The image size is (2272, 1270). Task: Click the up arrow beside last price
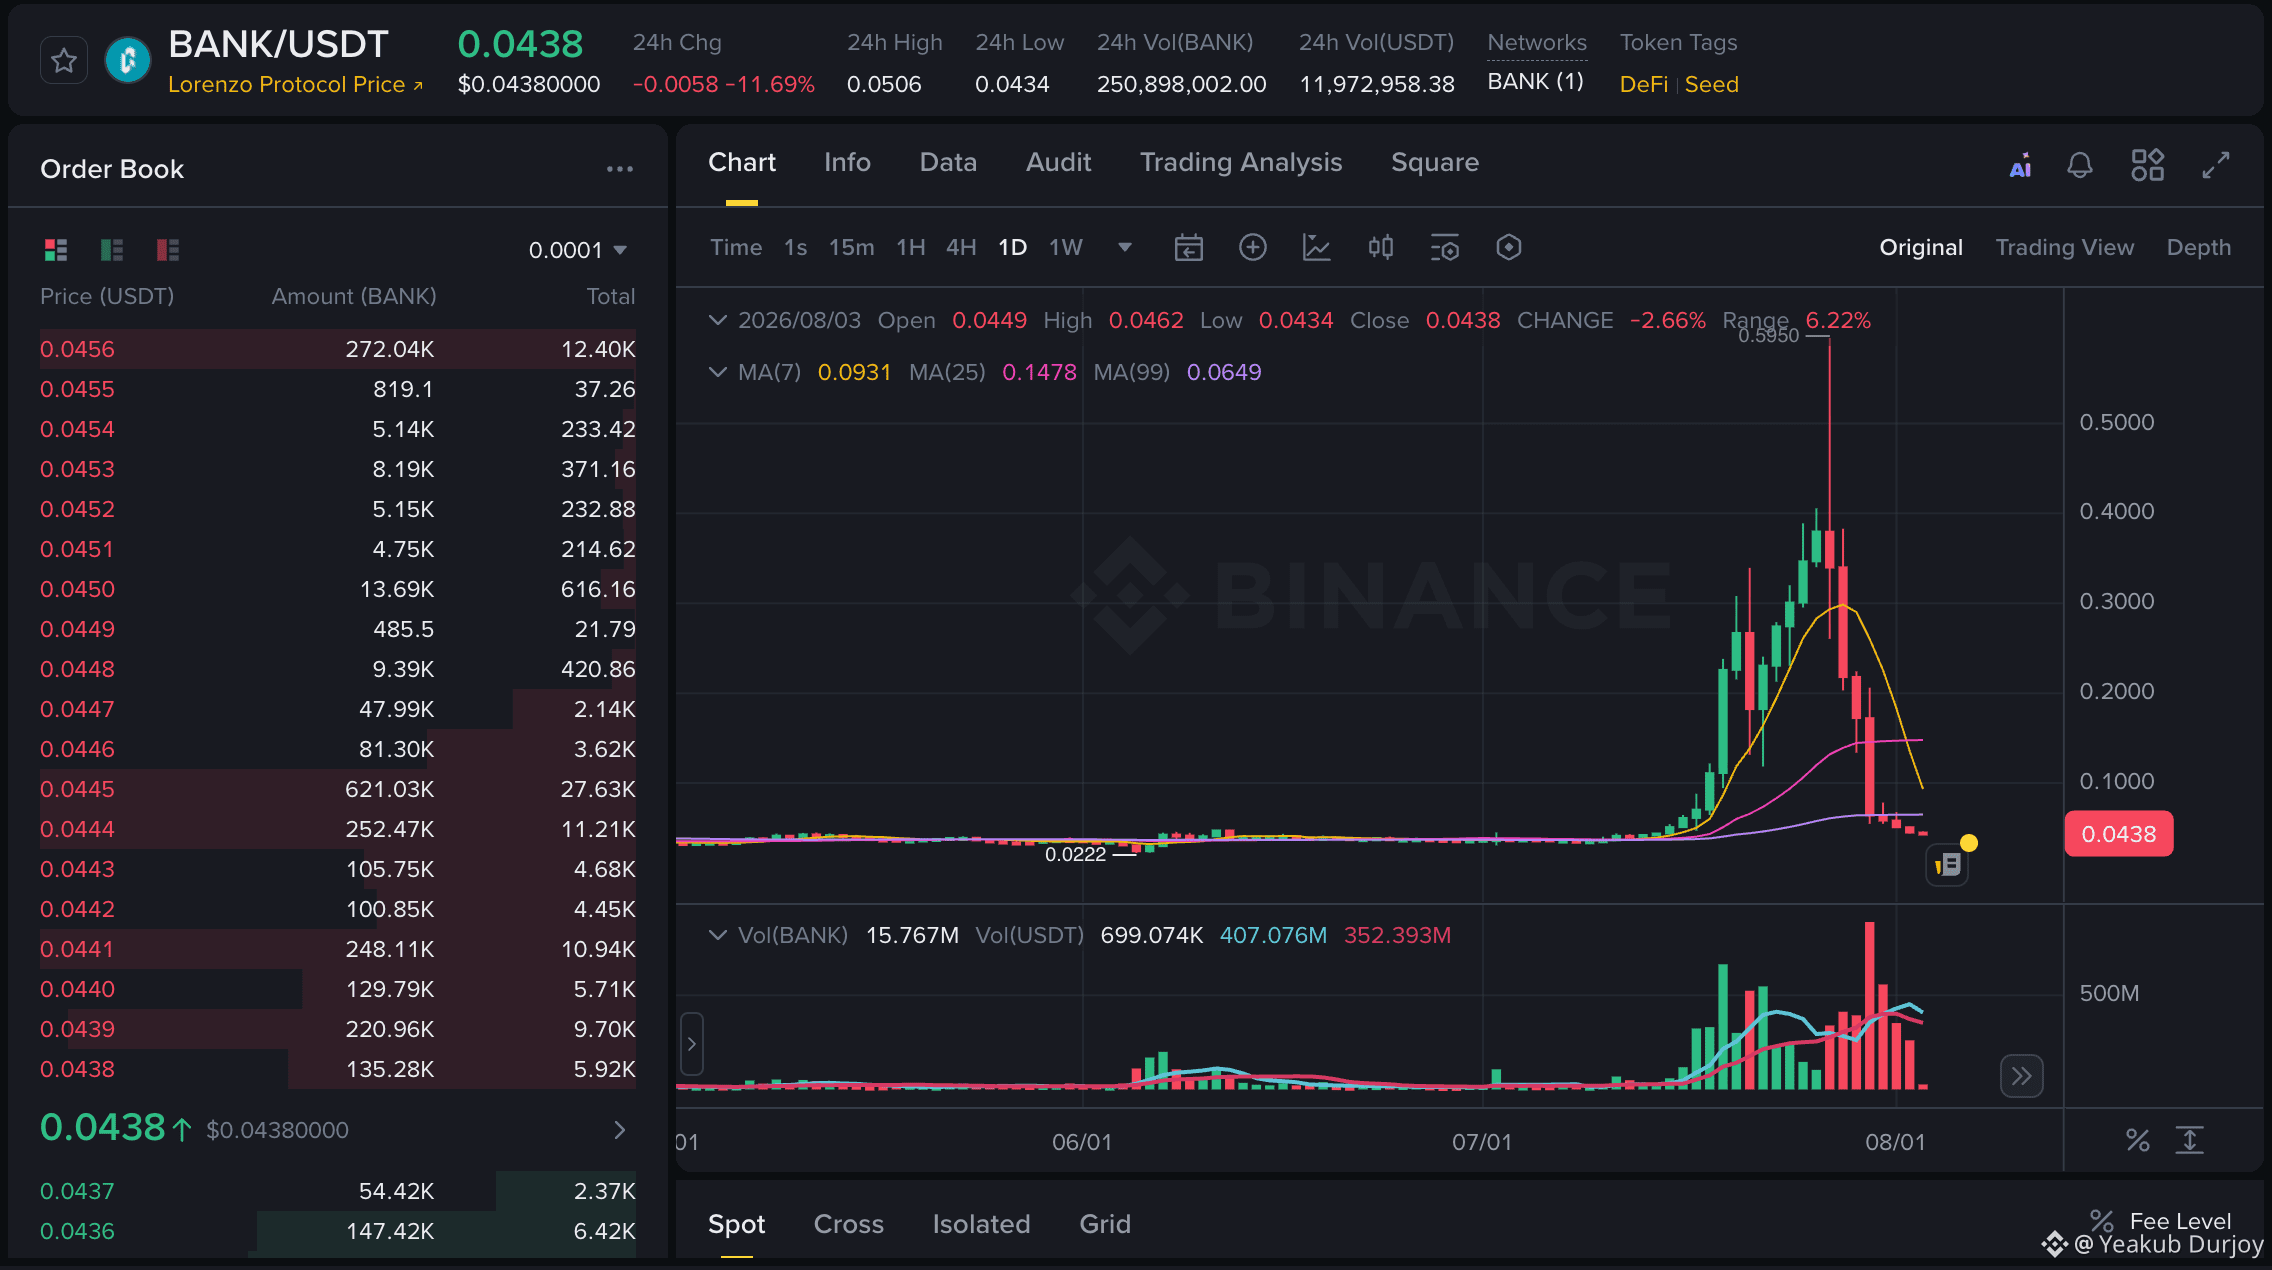181,1130
